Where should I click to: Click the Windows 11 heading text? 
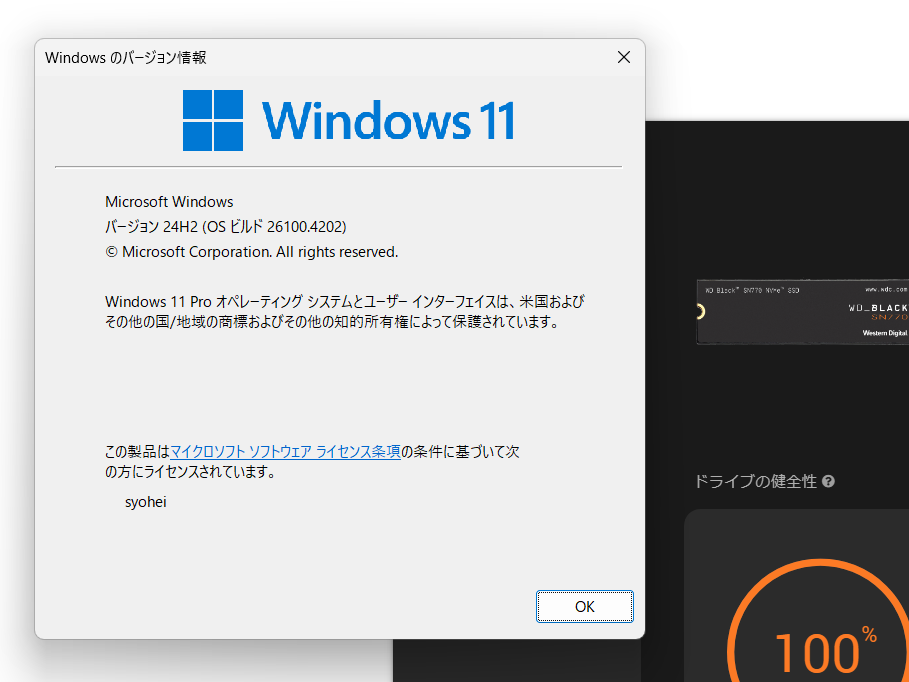pyautogui.click(x=389, y=121)
